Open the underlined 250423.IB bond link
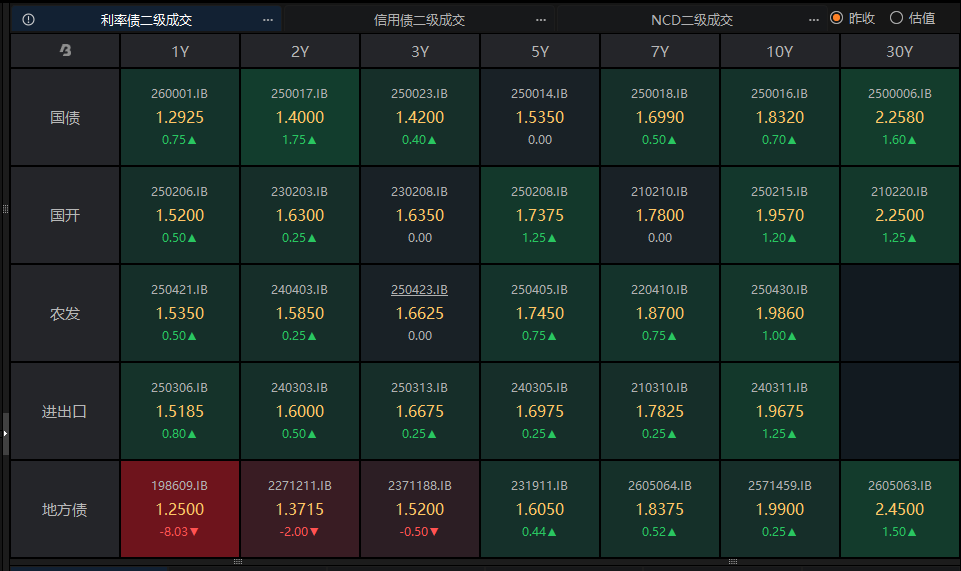This screenshot has width=961, height=571. click(x=419, y=289)
